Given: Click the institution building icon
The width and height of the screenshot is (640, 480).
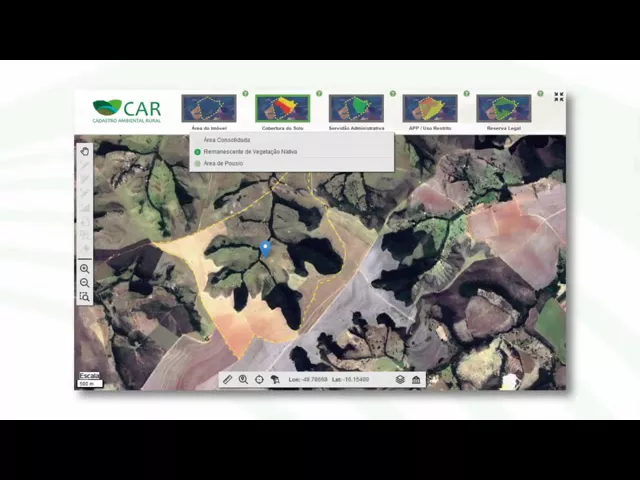Looking at the screenshot, I should click(416, 380).
